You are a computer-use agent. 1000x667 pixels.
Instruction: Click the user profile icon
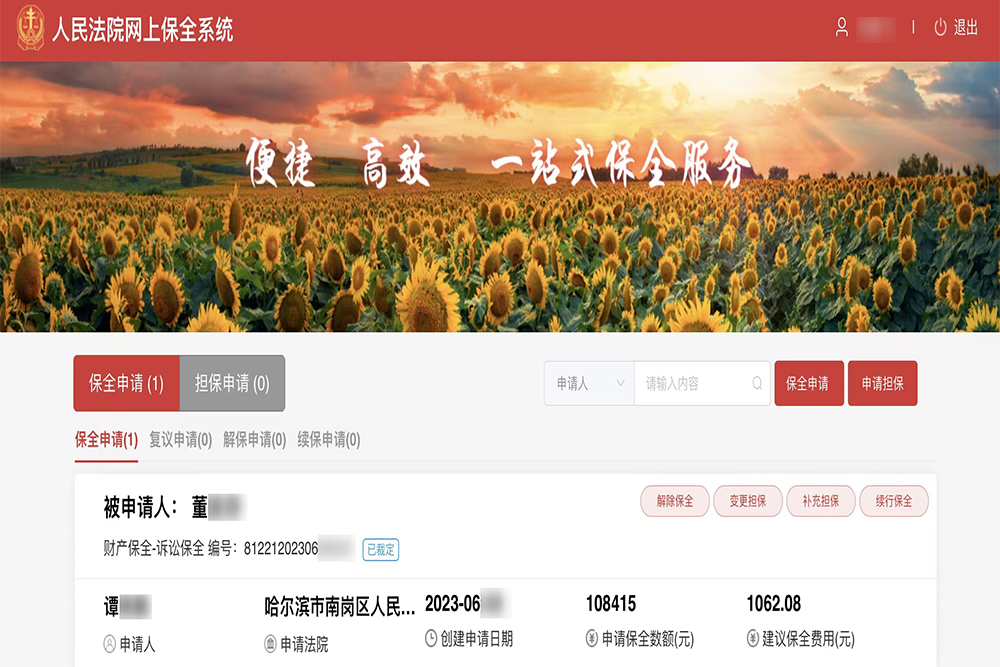[x=842, y=28]
